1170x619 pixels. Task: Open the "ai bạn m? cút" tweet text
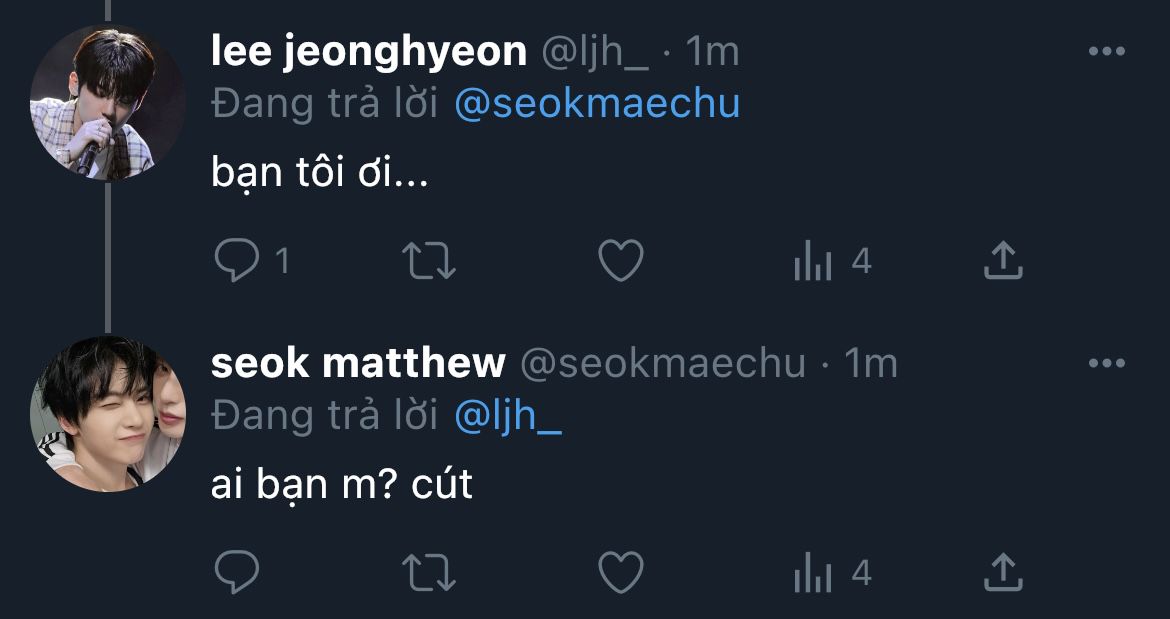pos(341,485)
